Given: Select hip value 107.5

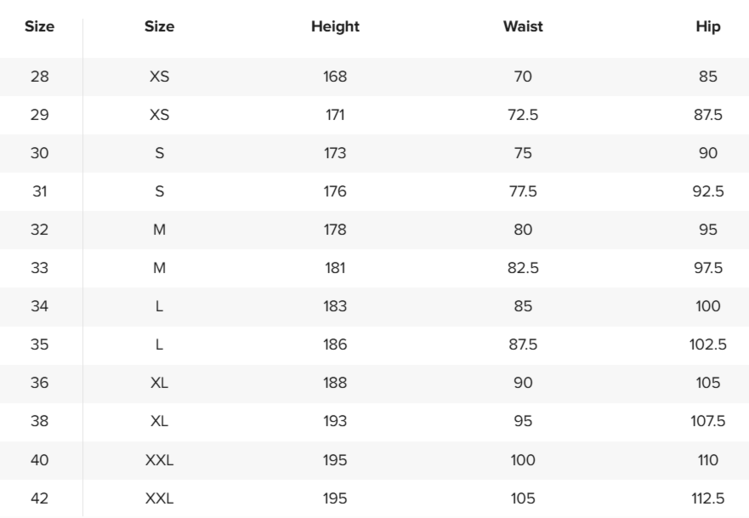Looking at the screenshot, I should pos(708,421).
